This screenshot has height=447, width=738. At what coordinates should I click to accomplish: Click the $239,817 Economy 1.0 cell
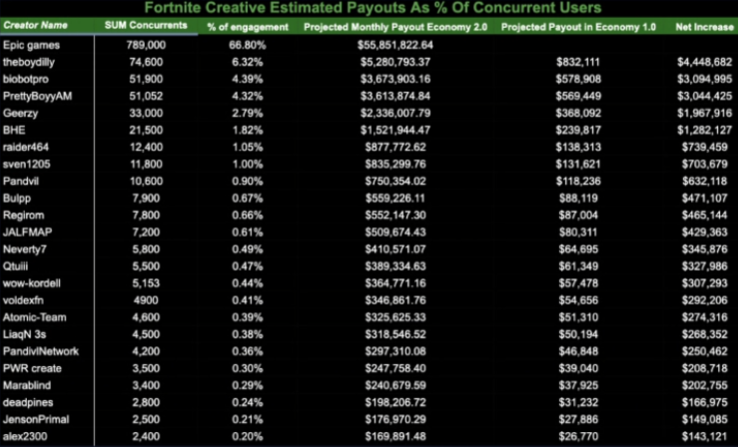[578, 130]
